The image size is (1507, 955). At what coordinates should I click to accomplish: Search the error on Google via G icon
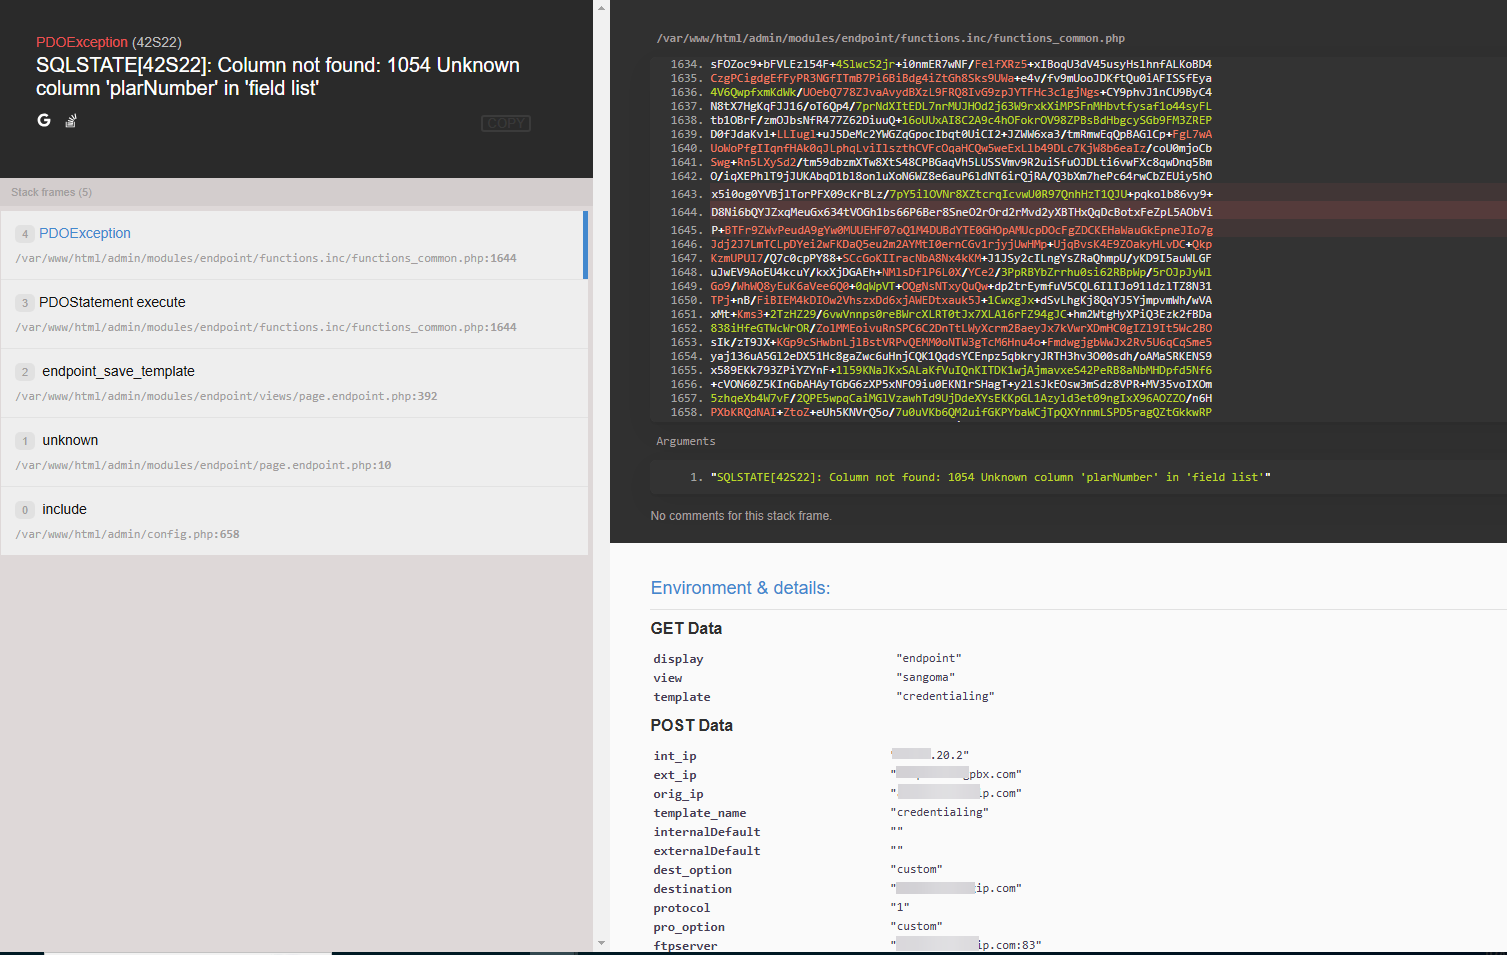(44, 120)
